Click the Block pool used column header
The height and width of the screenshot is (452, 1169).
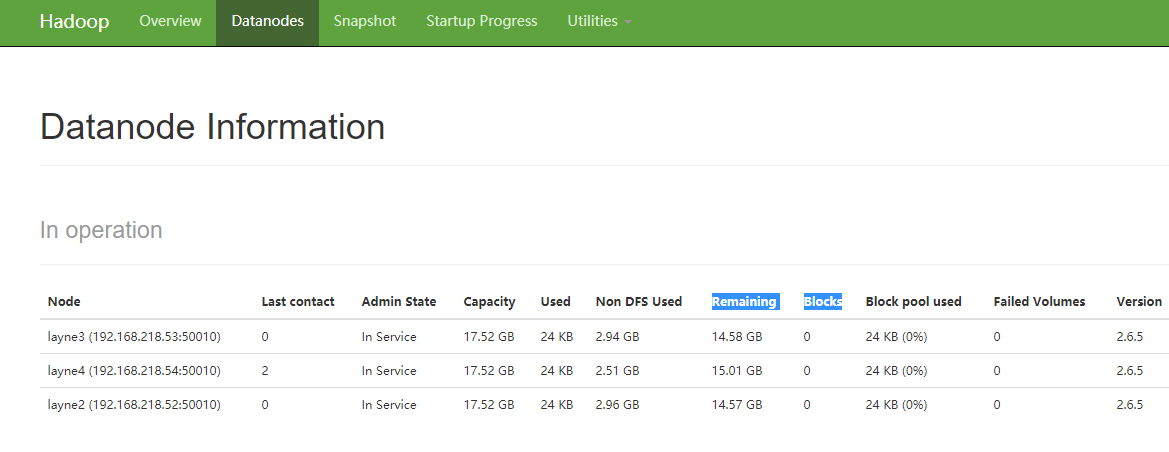click(913, 301)
